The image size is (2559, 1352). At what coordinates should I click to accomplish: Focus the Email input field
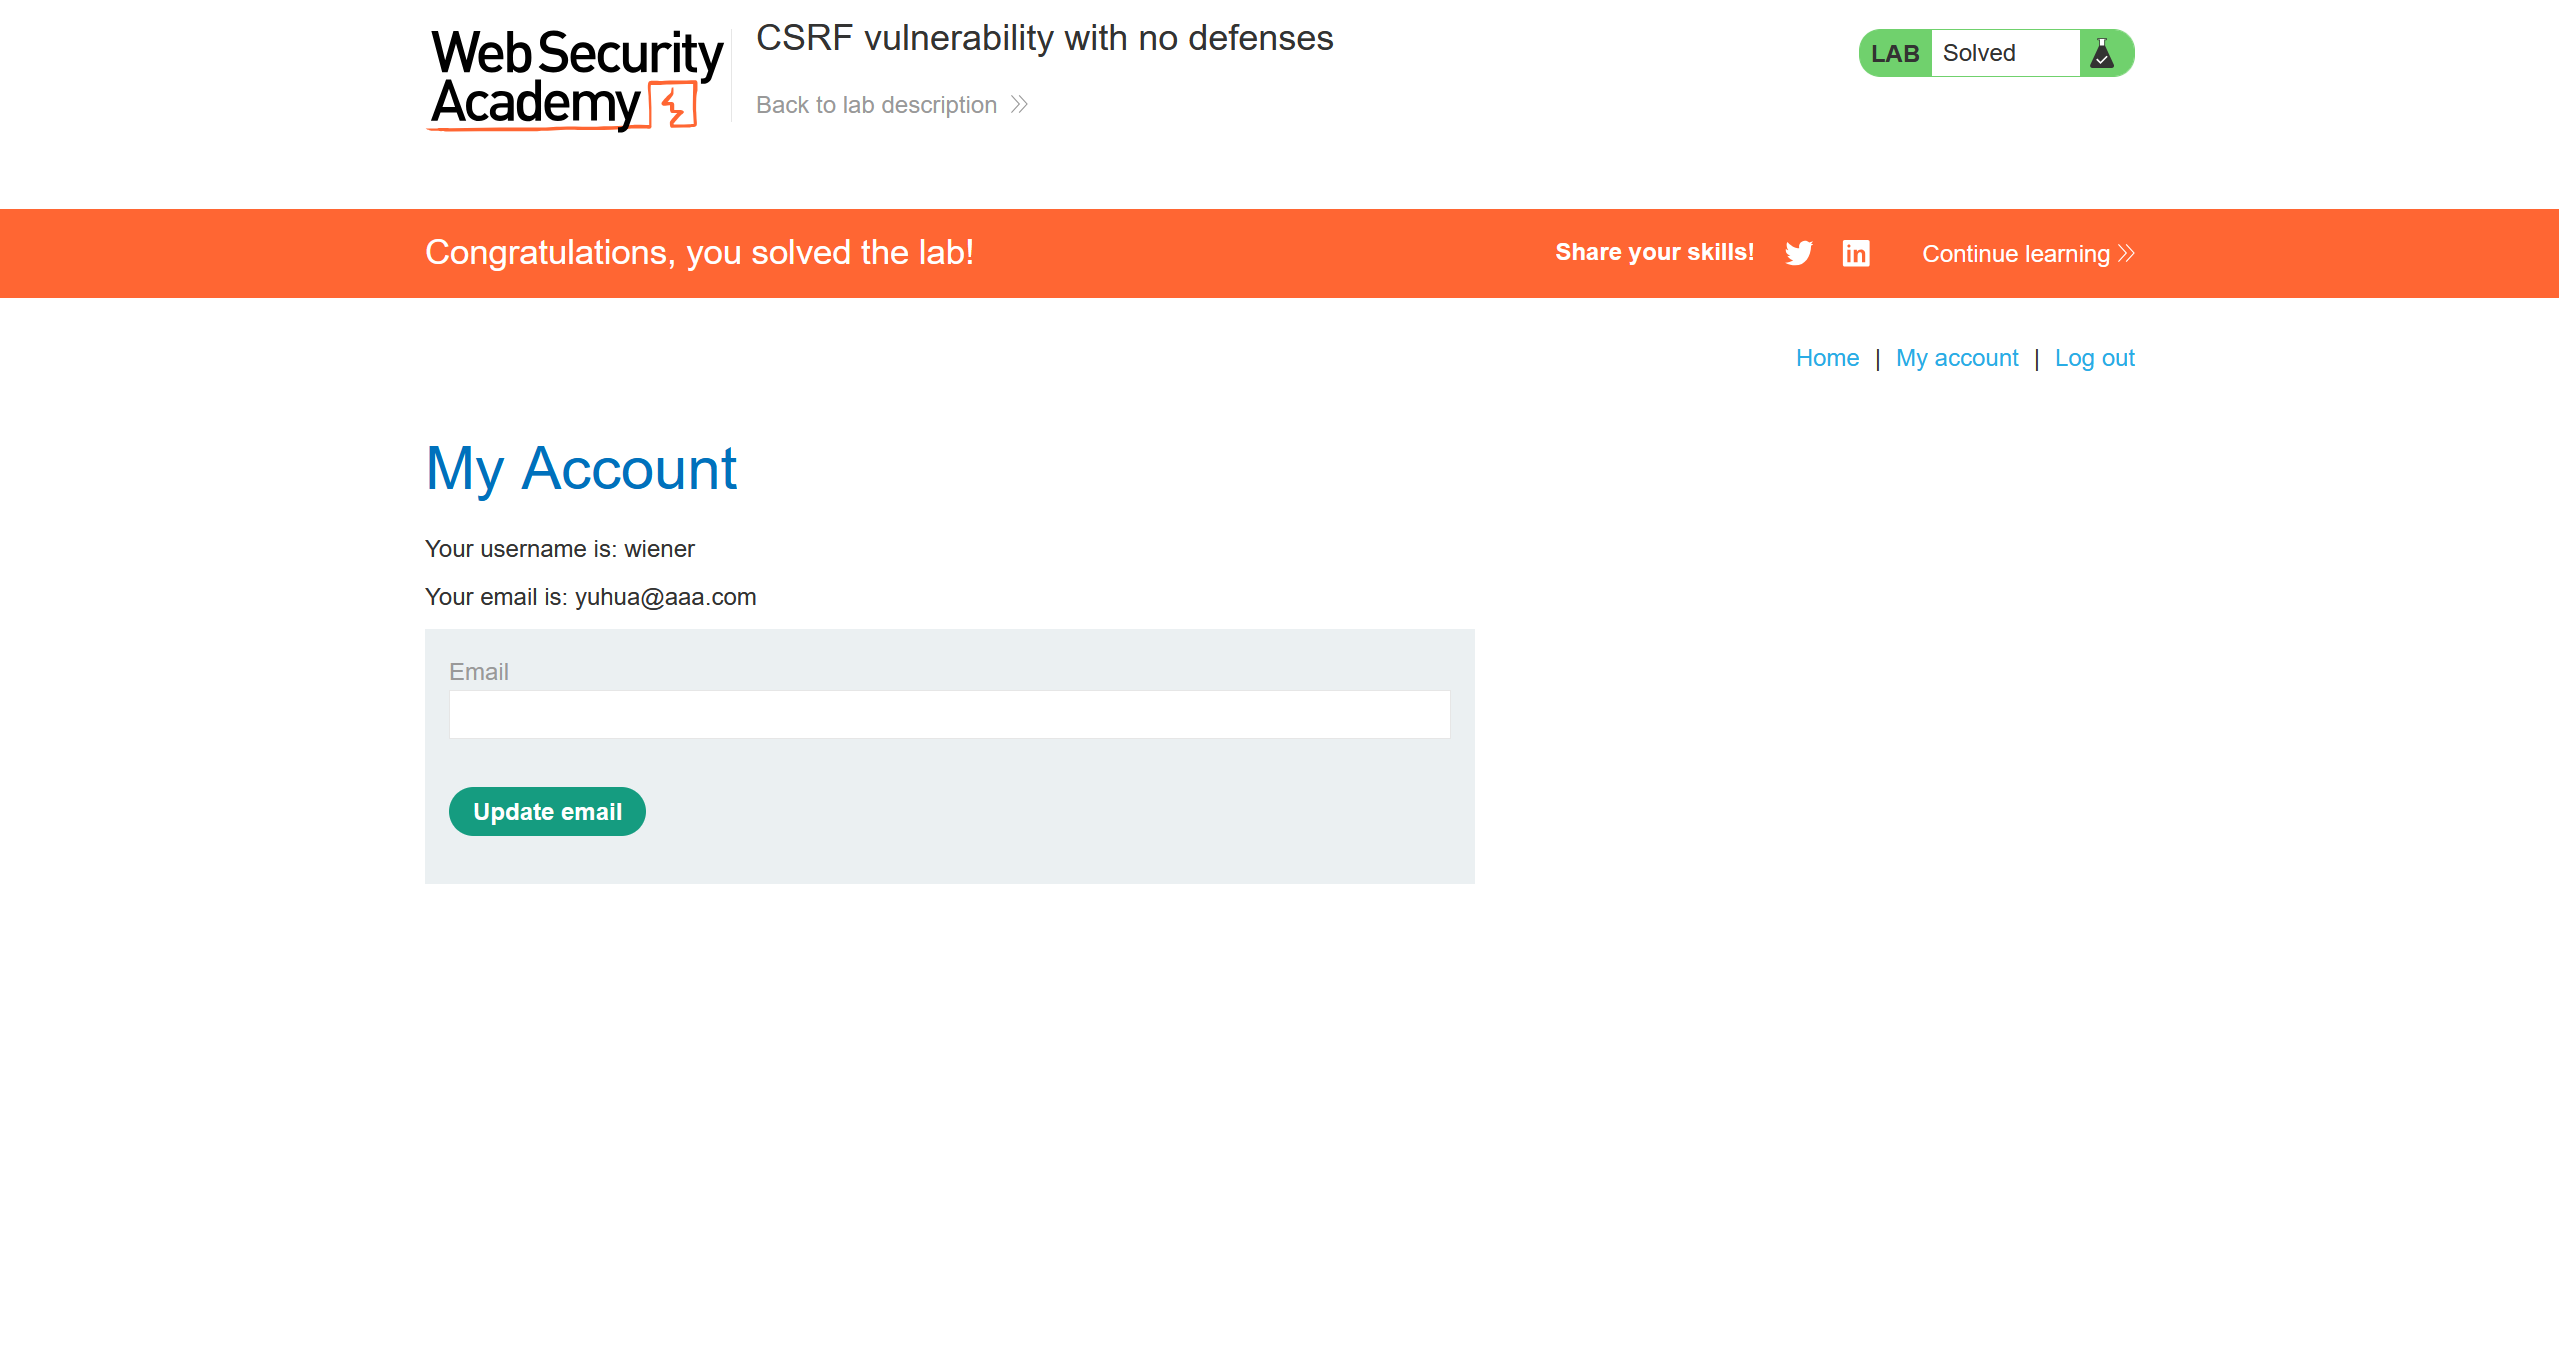coord(949,714)
